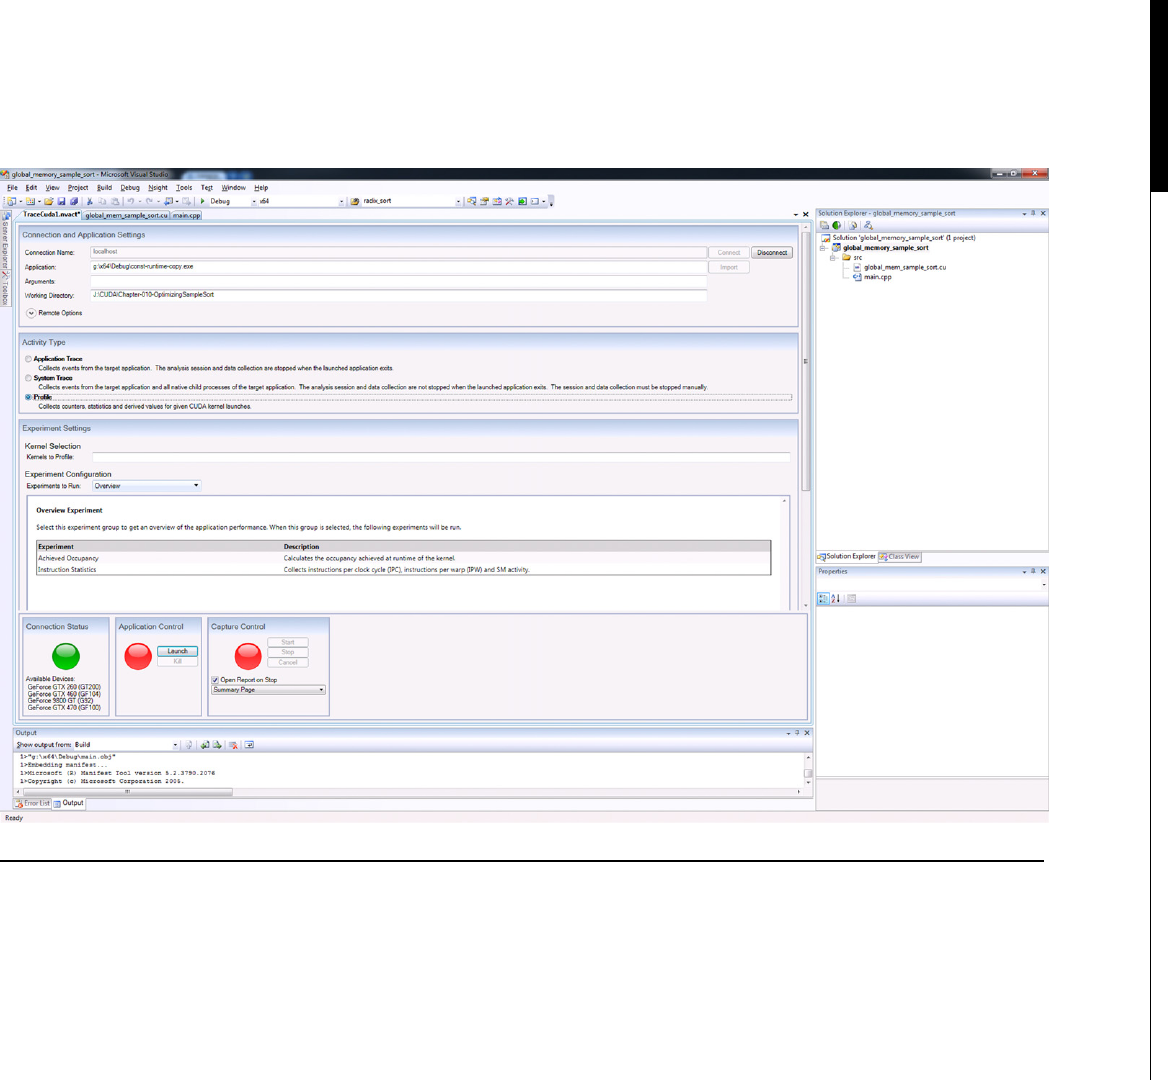Open the Properties Window toolbar icon
The image size is (1168, 1080).
click(x=483, y=201)
